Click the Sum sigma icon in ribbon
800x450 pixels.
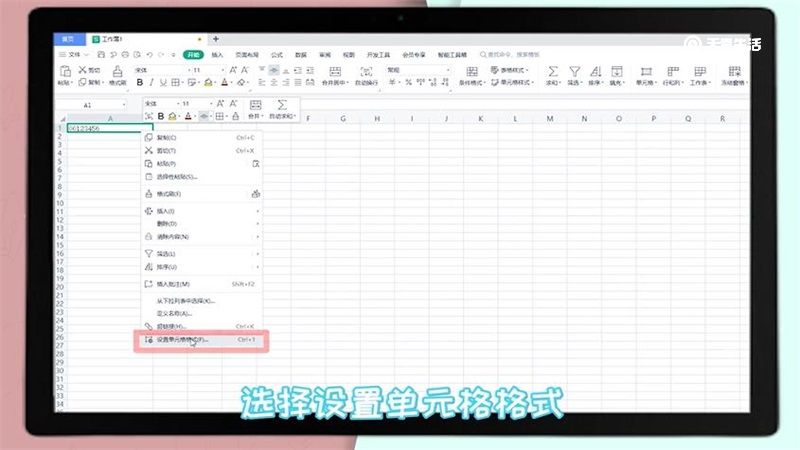(x=553, y=71)
